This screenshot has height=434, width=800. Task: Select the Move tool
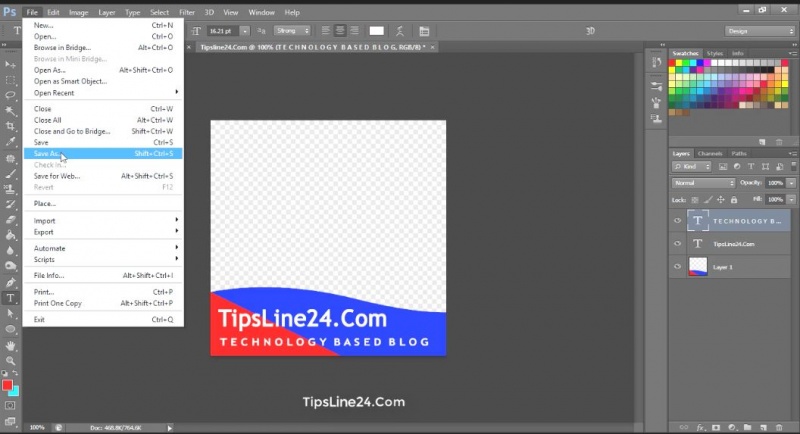click(x=10, y=65)
